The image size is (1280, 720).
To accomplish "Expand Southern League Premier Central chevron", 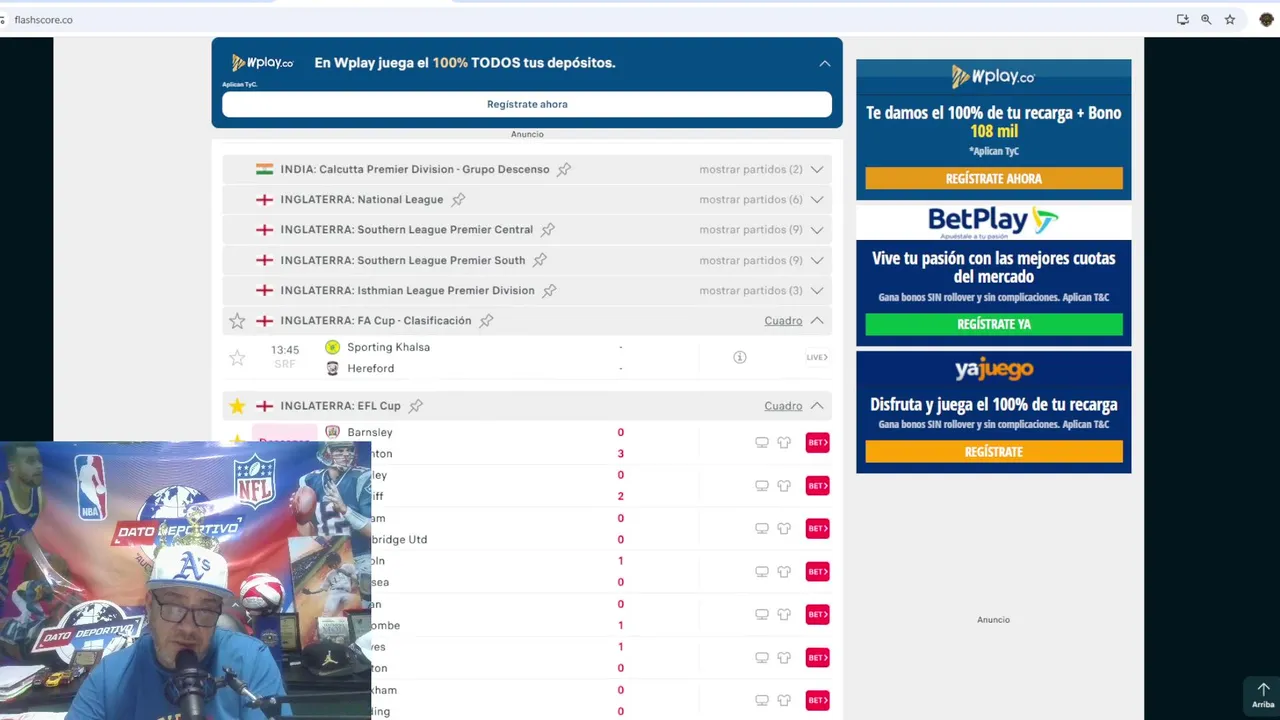I will 817,230.
